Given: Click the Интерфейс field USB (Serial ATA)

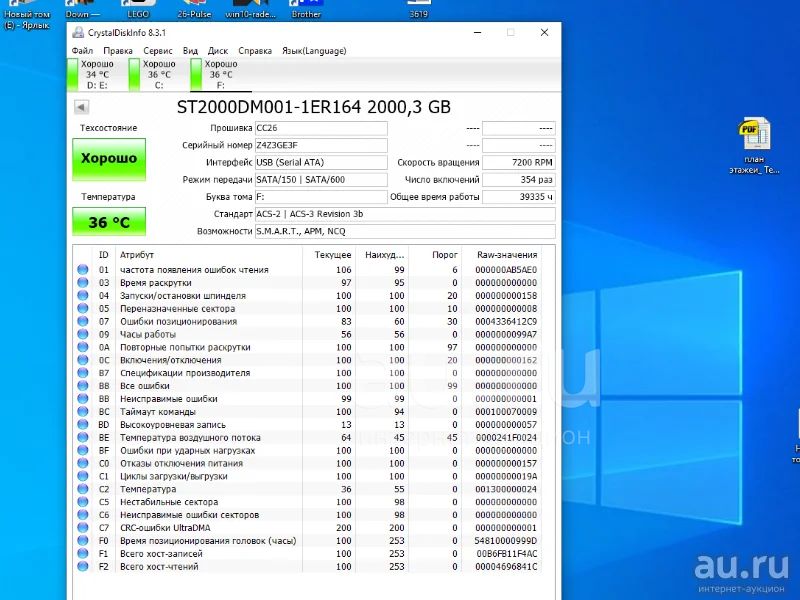Looking at the screenshot, I should click(321, 162).
